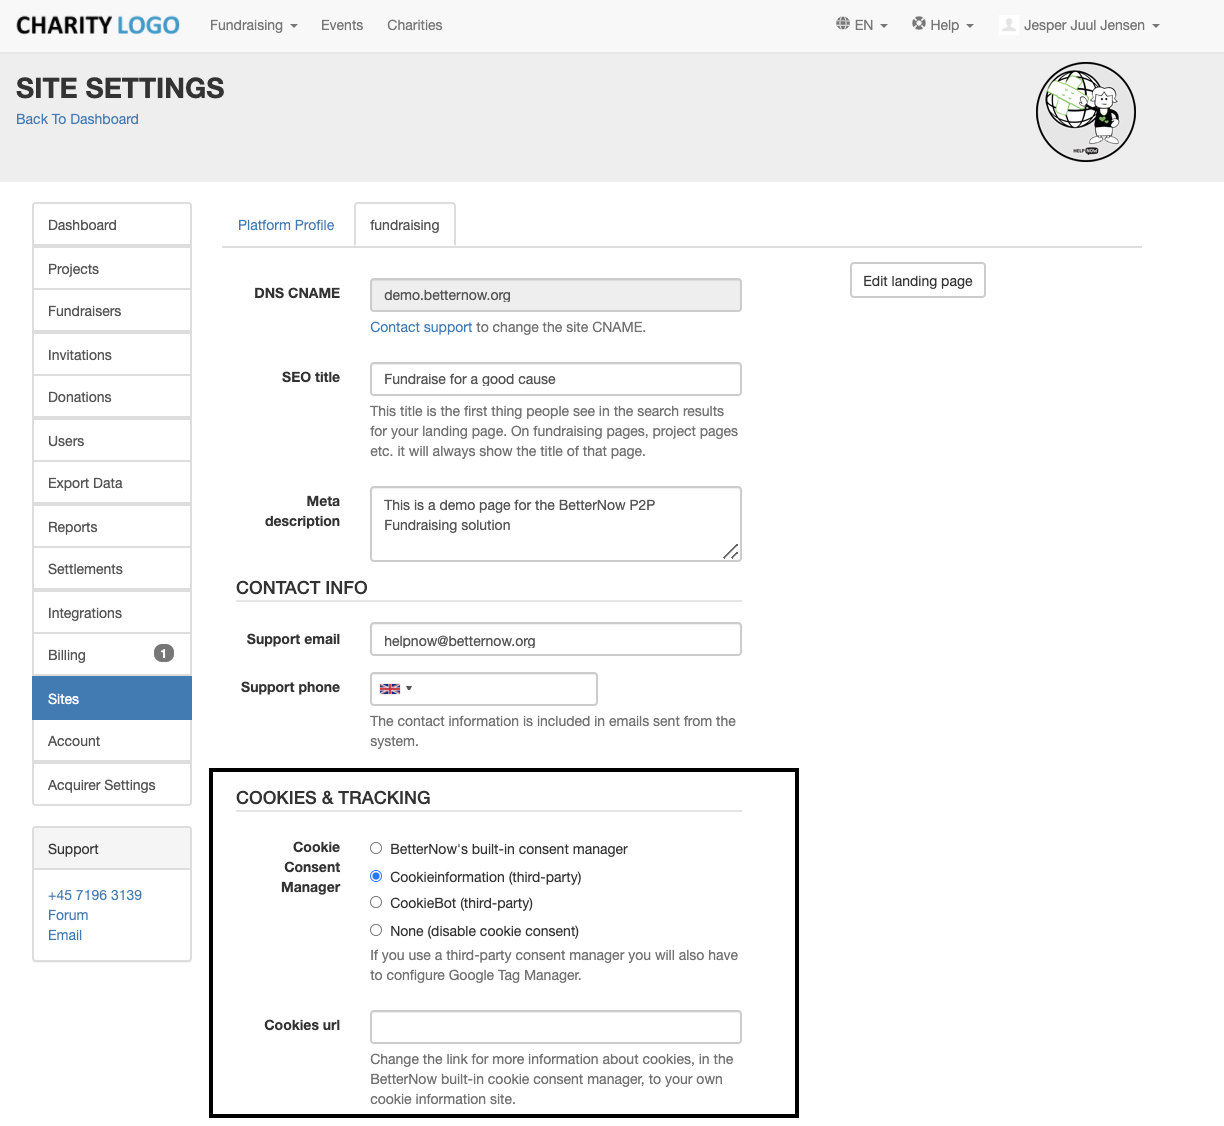Click Back To Dashboard link

point(77,119)
